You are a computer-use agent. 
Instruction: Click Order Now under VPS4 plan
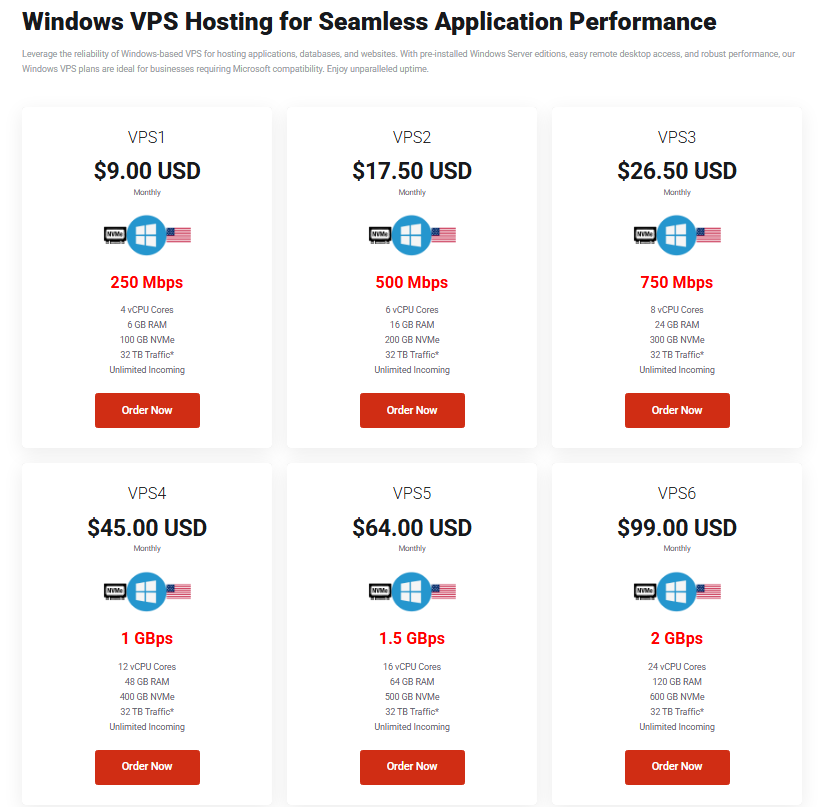click(147, 767)
